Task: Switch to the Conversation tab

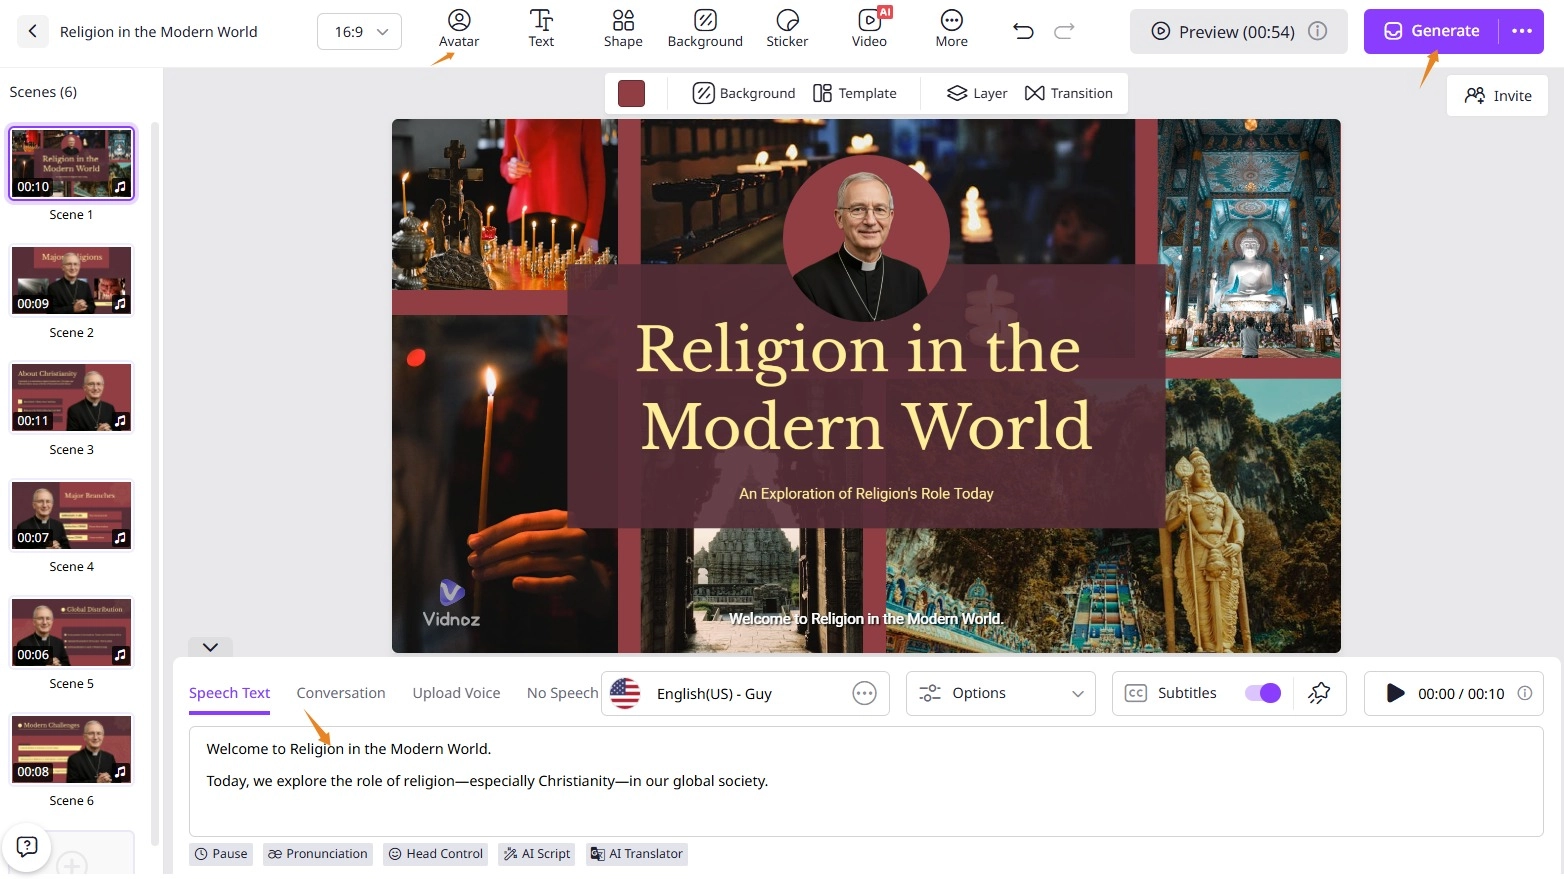Action: [341, 692]
